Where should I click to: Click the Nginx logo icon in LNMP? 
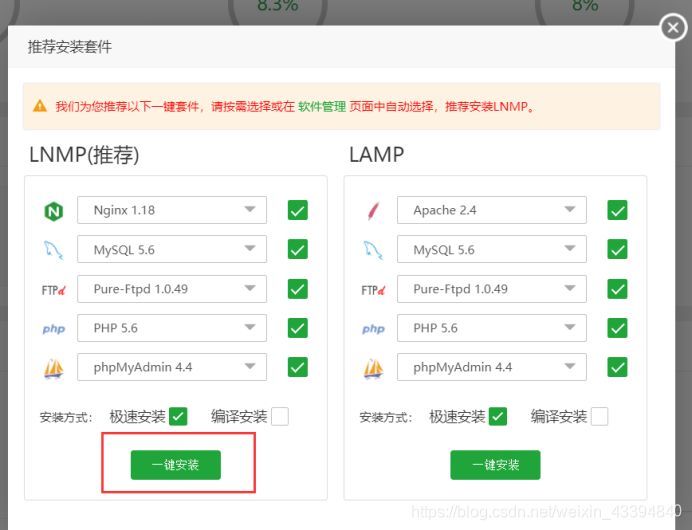54,211
